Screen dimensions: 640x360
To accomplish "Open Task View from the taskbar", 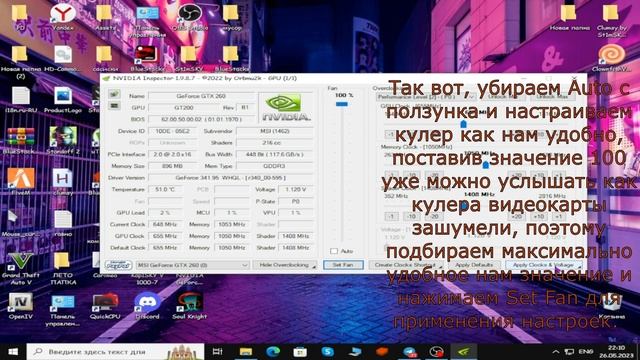I will 218,351.
